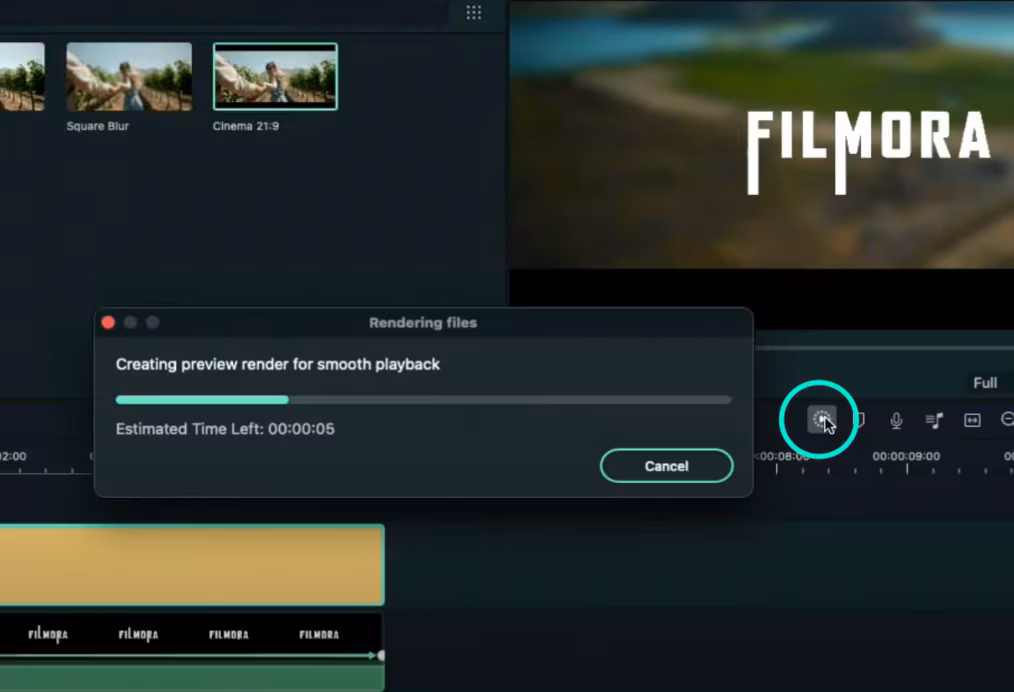
Task: Click the Render Preview icon in timeline toolbar
Action: tap(821, 420)
